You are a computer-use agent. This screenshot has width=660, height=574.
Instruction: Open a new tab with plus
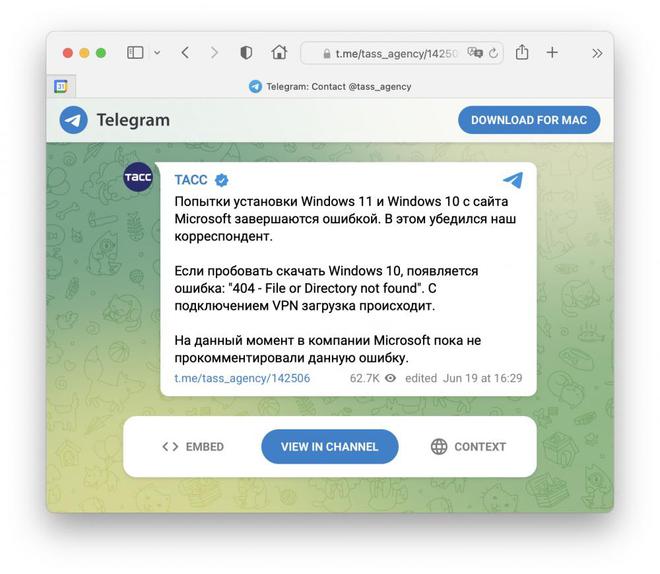pos(552,53)
